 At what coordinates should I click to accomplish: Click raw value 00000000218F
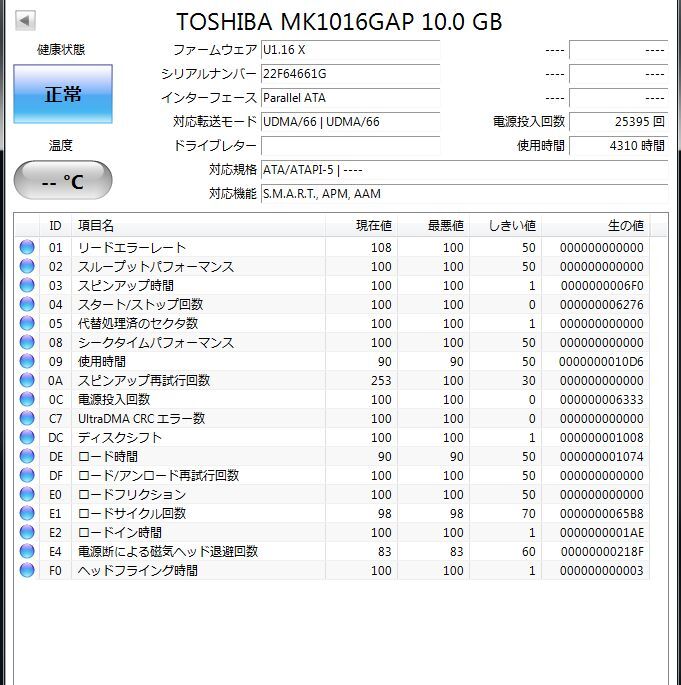[x=601, y=552]
